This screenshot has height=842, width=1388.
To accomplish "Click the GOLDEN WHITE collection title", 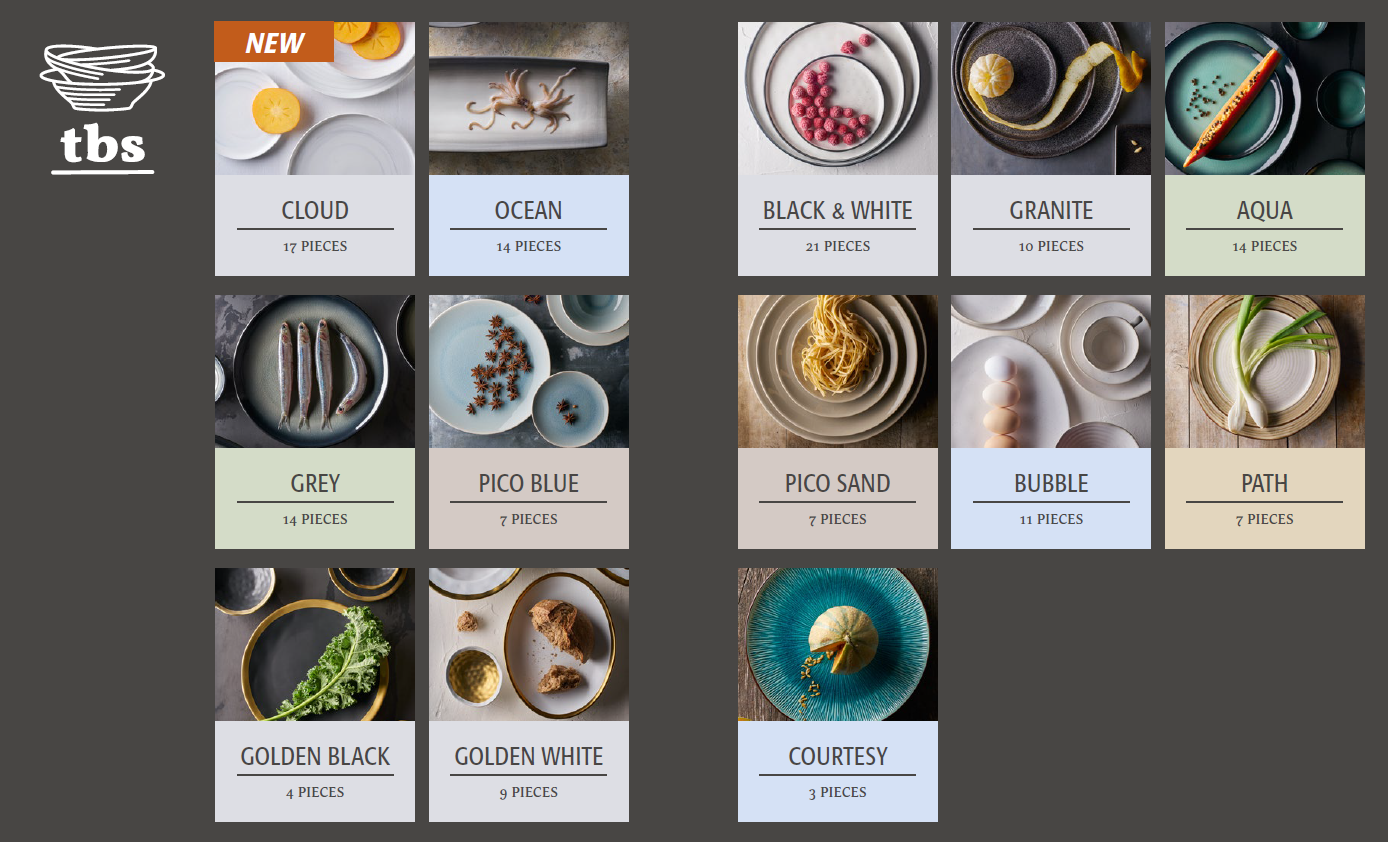I will click(x=529, y=757).
